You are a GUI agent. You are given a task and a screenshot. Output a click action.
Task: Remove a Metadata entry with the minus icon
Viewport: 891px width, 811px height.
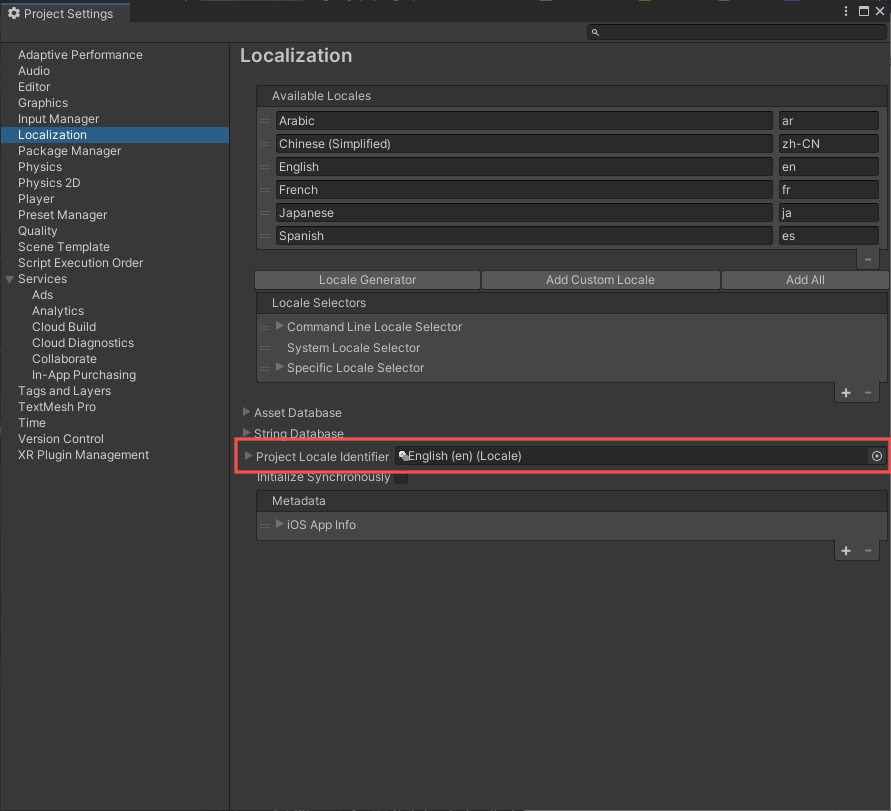point(867,550)
